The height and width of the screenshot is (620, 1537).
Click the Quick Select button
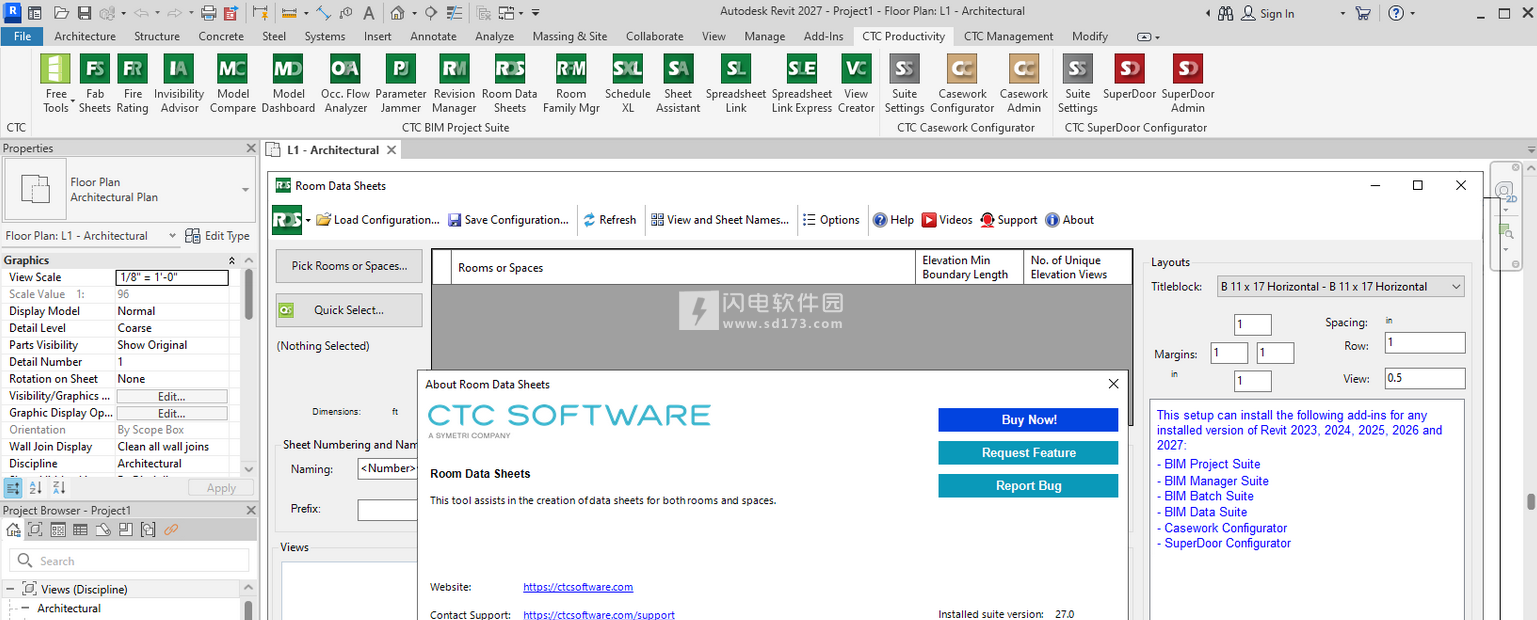coord(349,310)
